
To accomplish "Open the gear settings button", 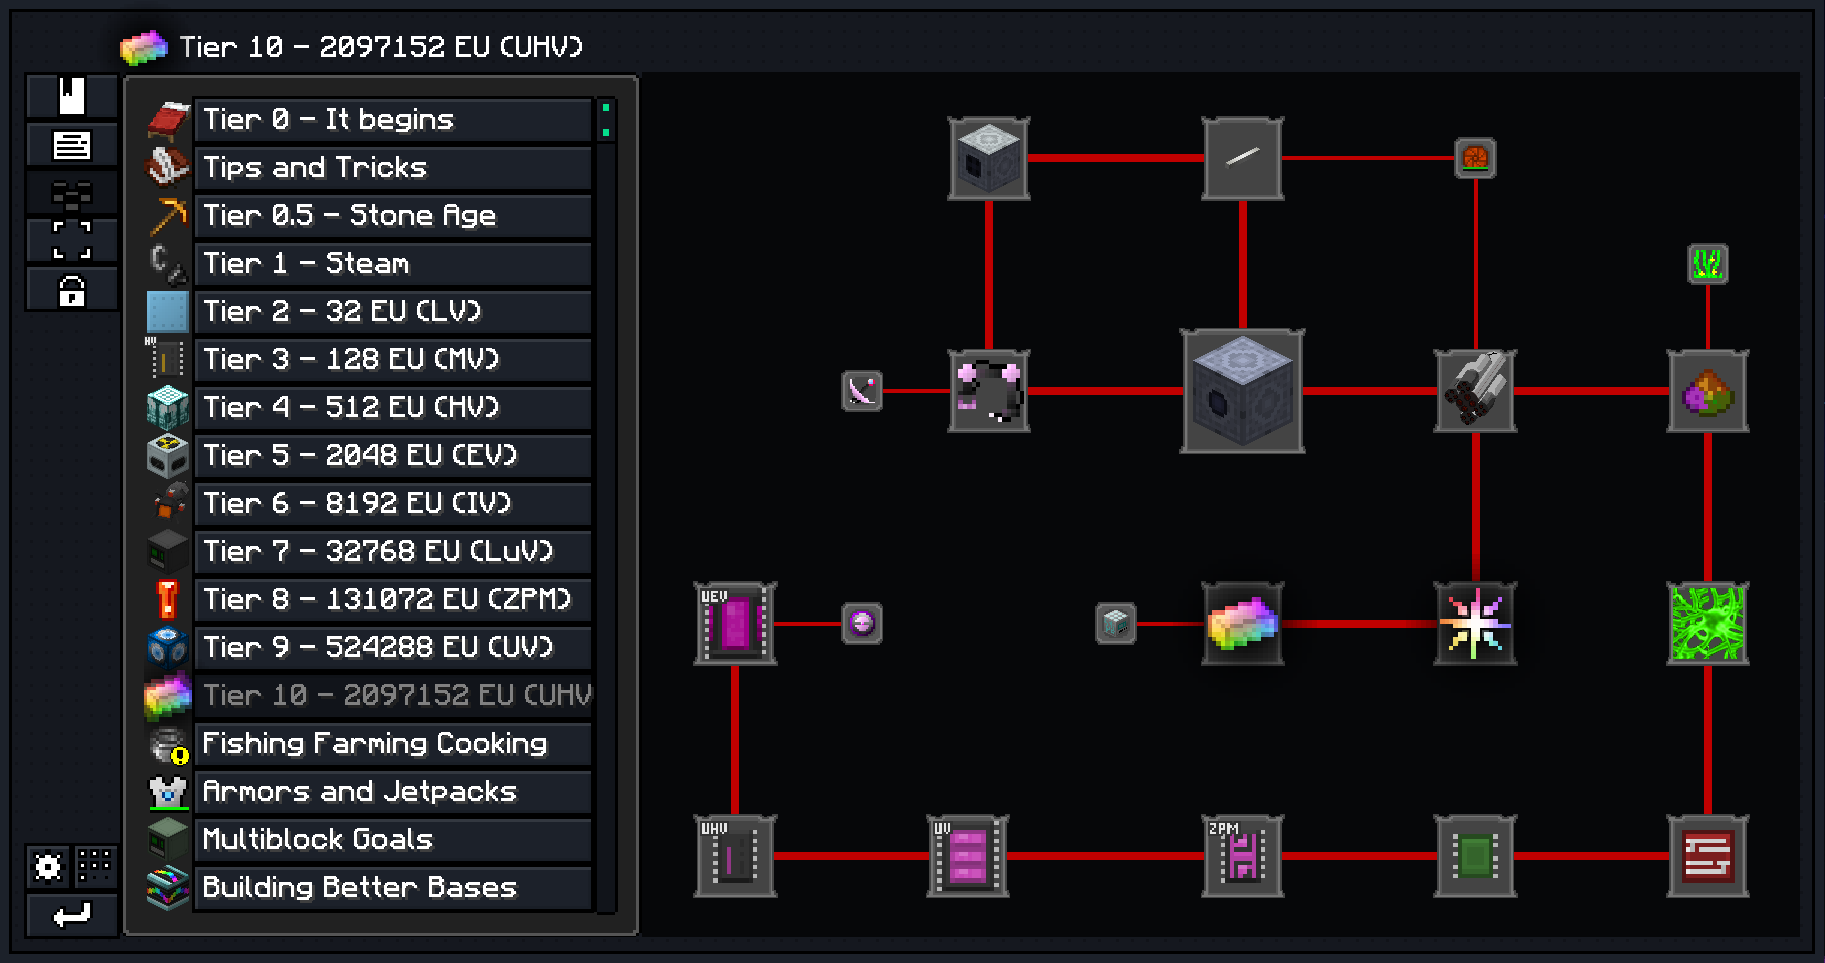I will 48,865.
